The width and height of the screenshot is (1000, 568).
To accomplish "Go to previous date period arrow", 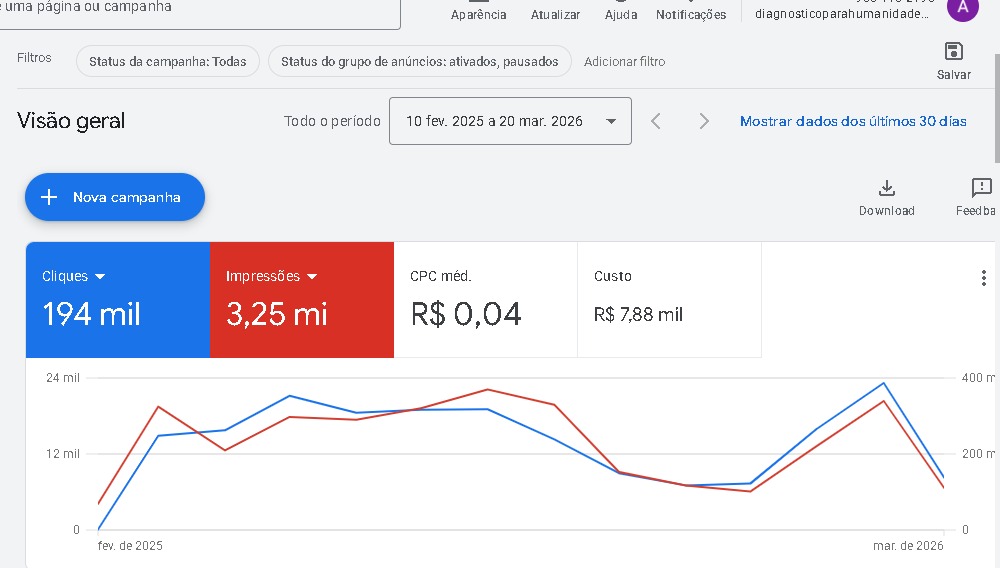I will coord(656,121).
